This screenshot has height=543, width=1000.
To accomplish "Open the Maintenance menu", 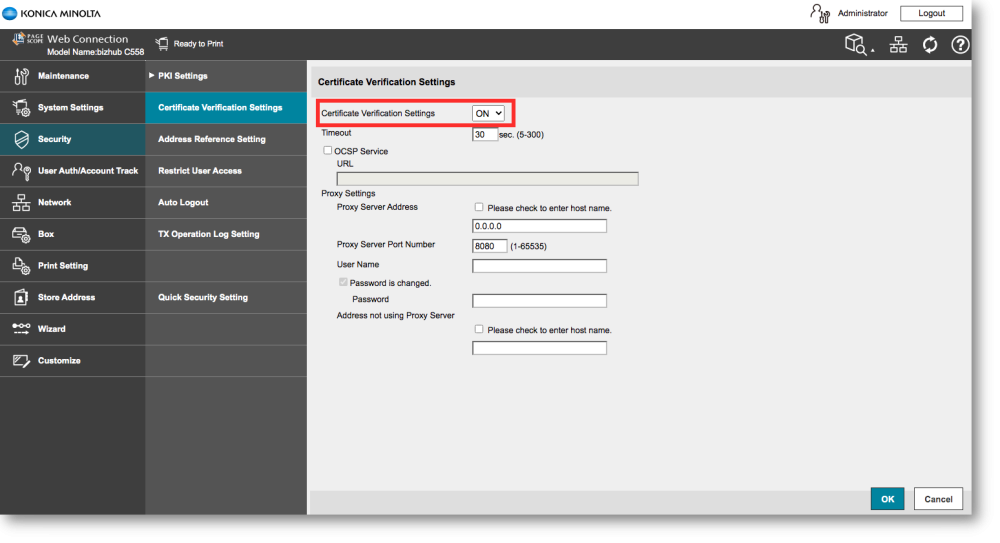I will point(73,76).
